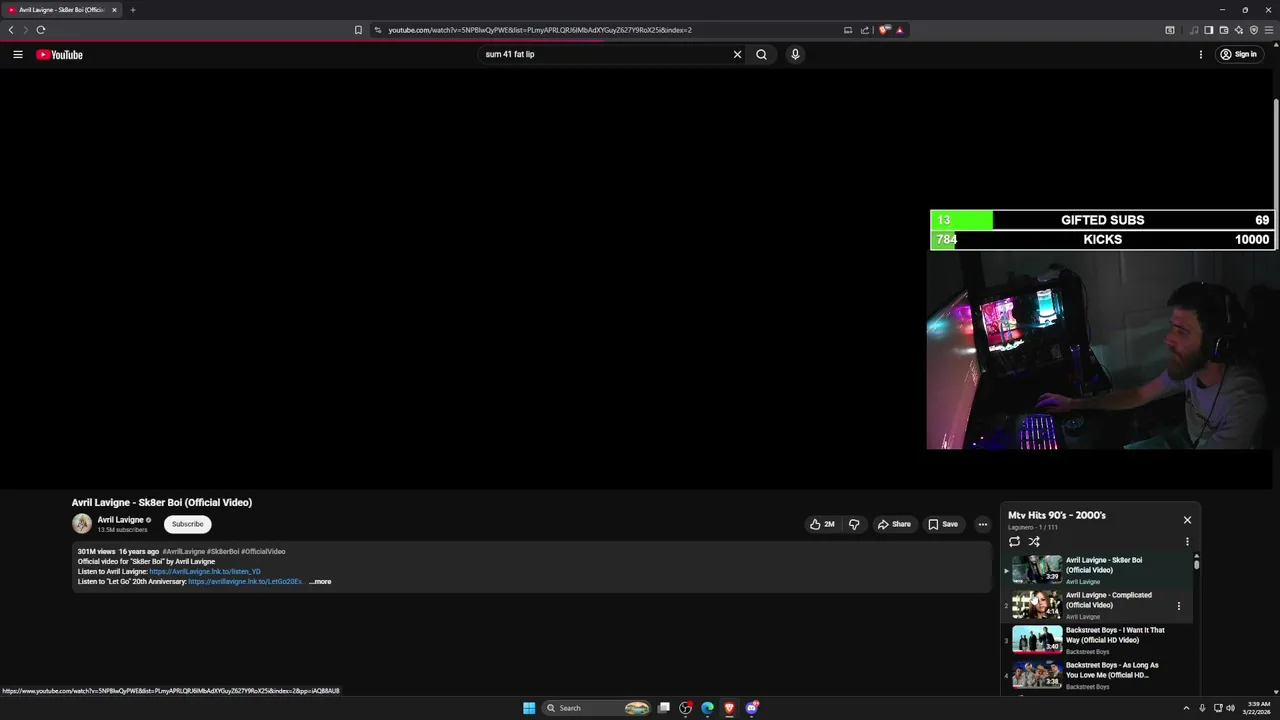This screenshot has width=1280, height=720.
Task: Save the video to a playlist
Action: coord(943,524)
